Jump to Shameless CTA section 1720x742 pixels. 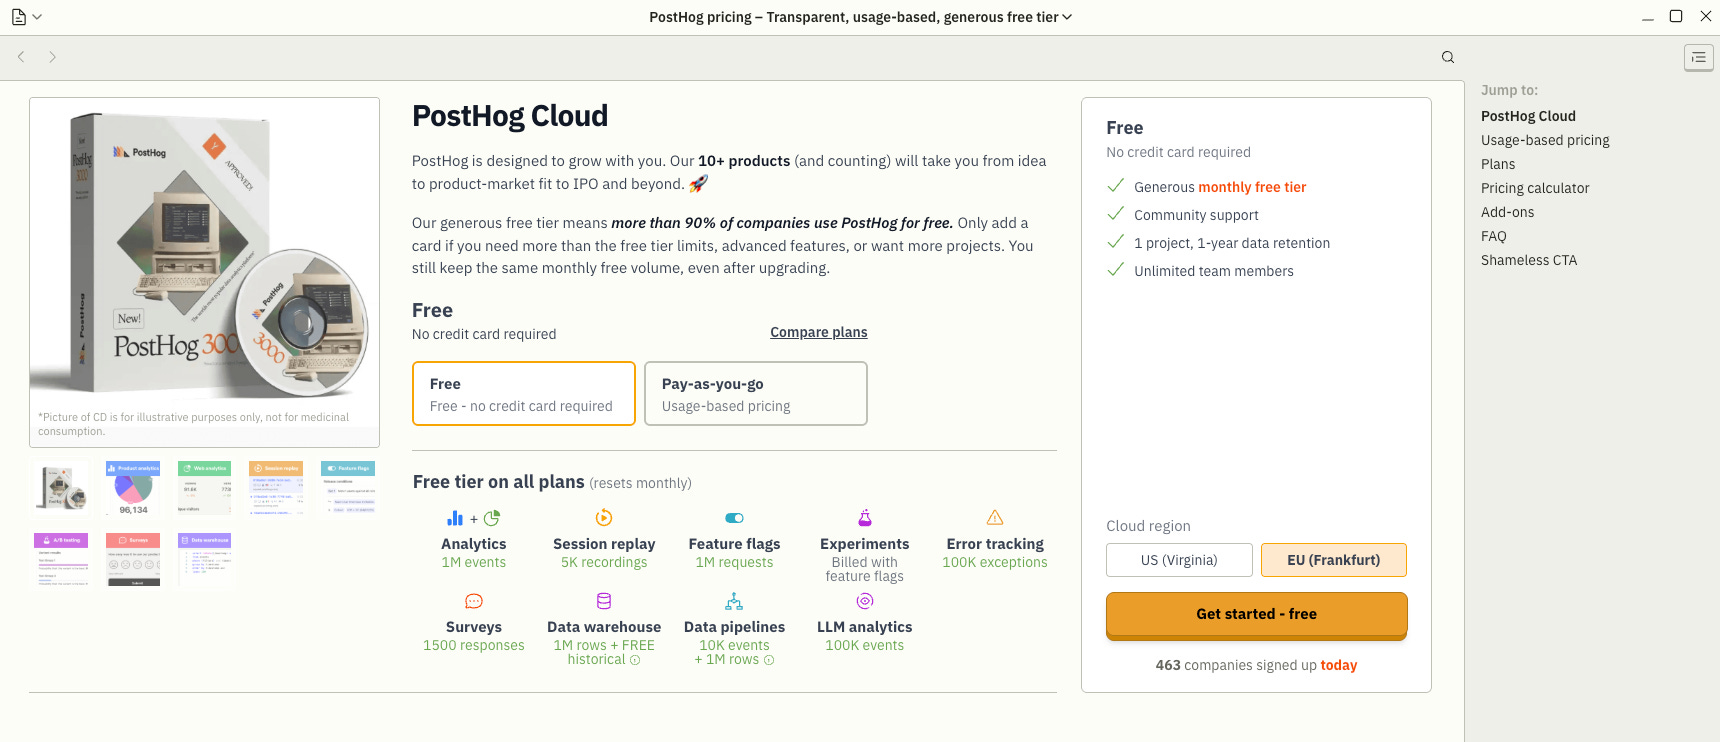(x=1529, y=260)
